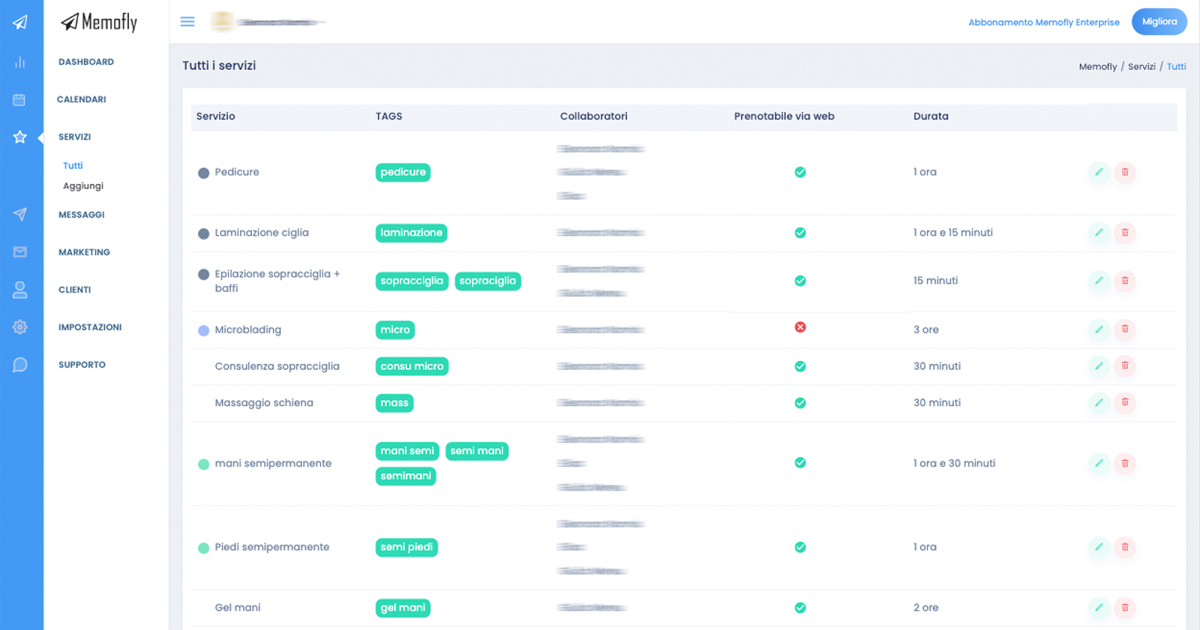Click the 'consu micro' tag badge

tap(412, 367)
